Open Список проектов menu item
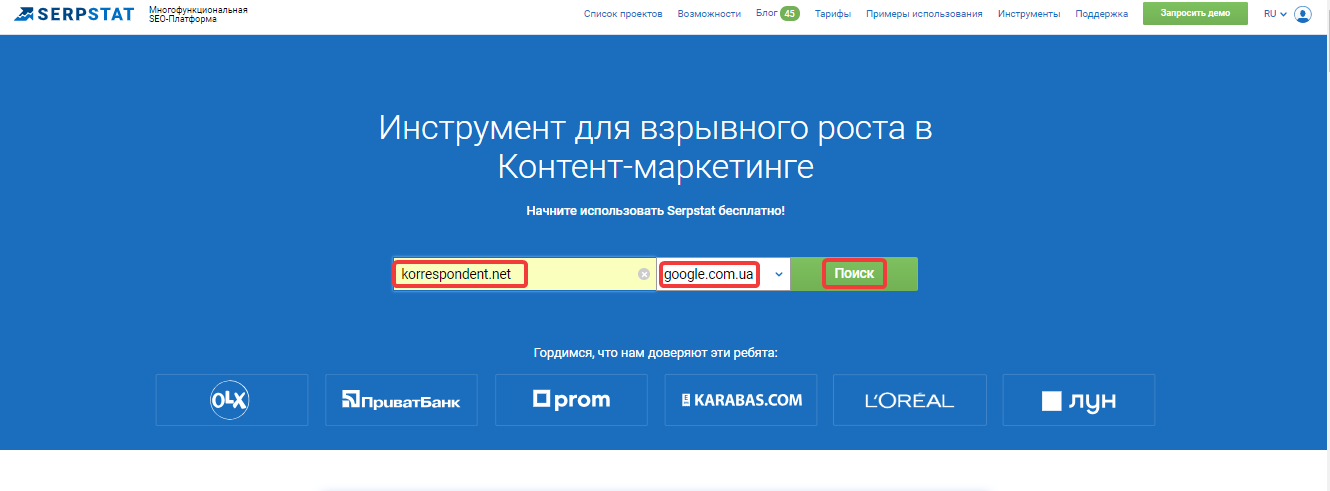Image resolution: width=1330 pixels, height=491 pixels. (624, 14)
